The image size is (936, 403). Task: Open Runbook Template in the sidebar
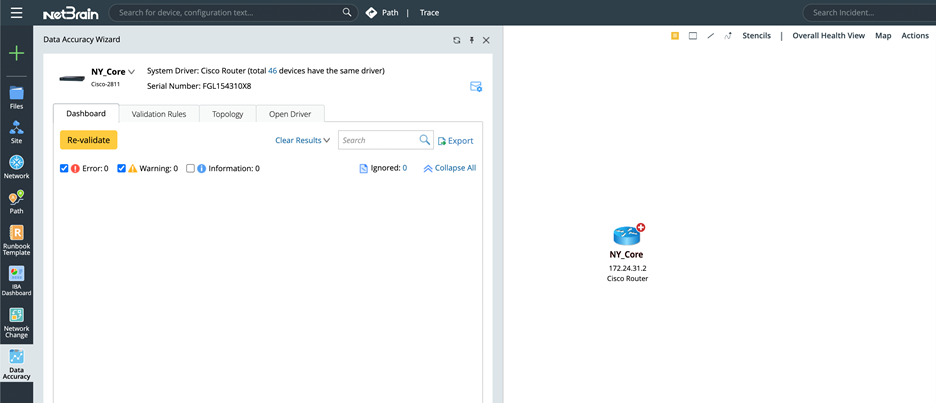coord(17,241)
